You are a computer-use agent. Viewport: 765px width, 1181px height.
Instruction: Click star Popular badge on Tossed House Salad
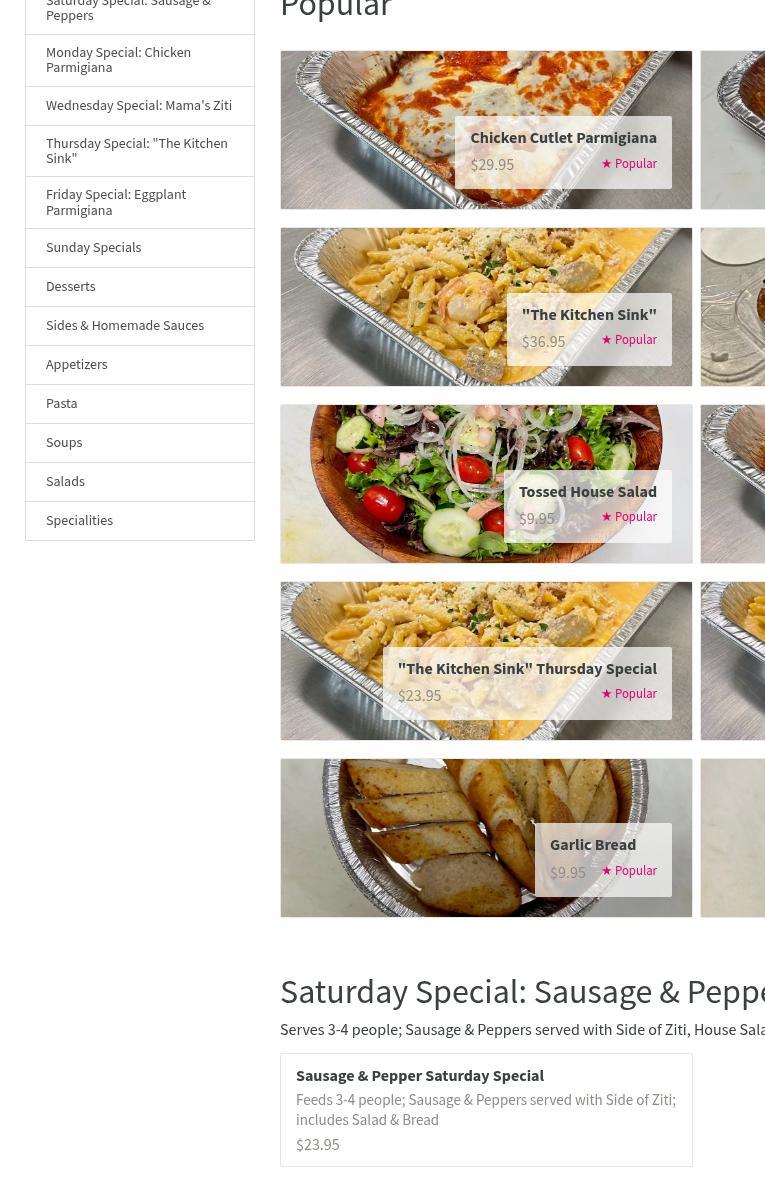[629, 517]
